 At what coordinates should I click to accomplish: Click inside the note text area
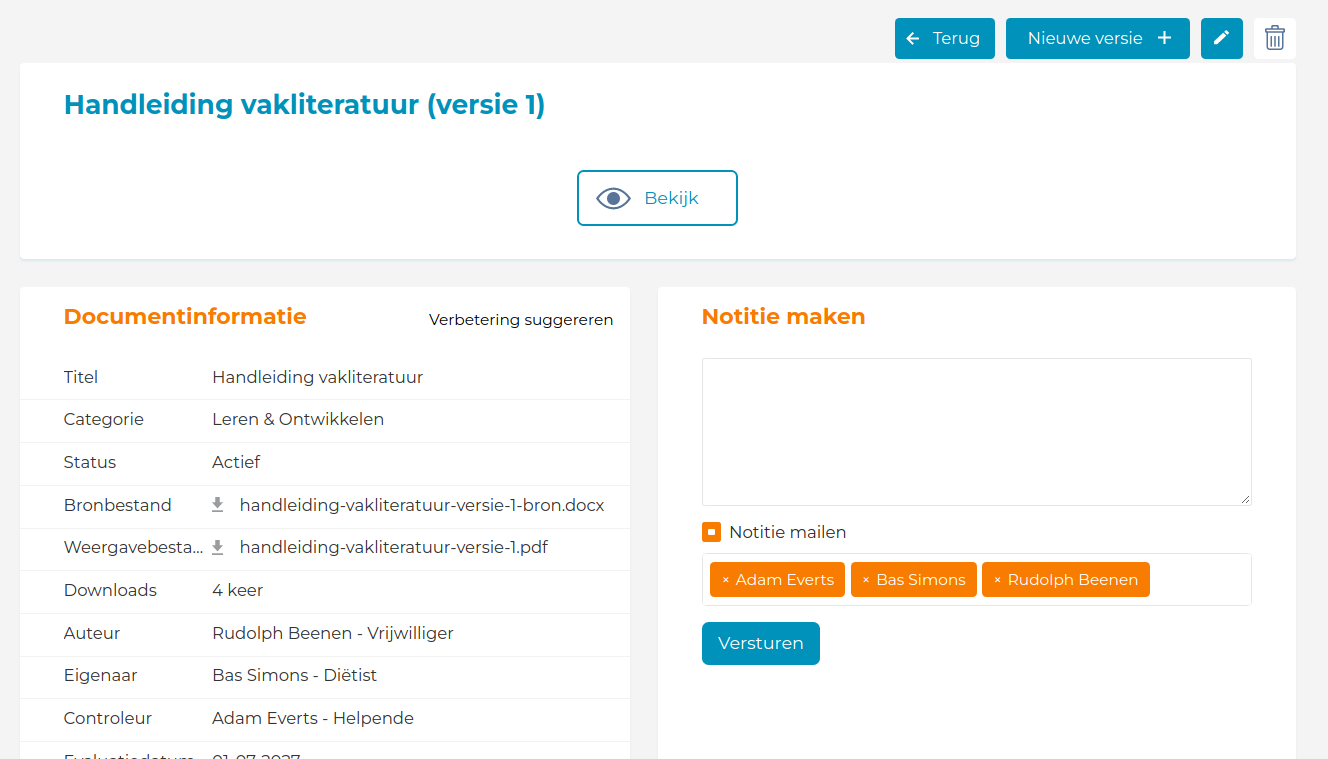pyautogui.click(x=976, y=431)
